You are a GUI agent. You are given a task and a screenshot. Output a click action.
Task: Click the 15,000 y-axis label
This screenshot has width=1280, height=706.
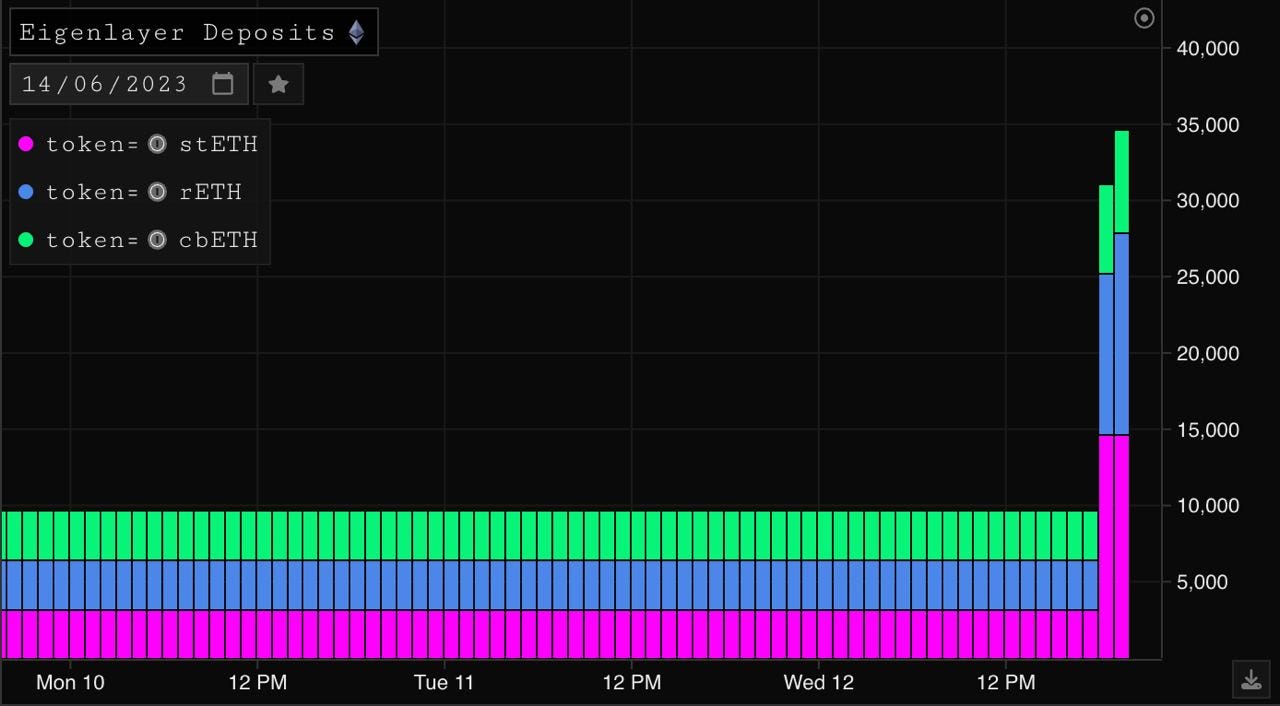pos(1207,430)
